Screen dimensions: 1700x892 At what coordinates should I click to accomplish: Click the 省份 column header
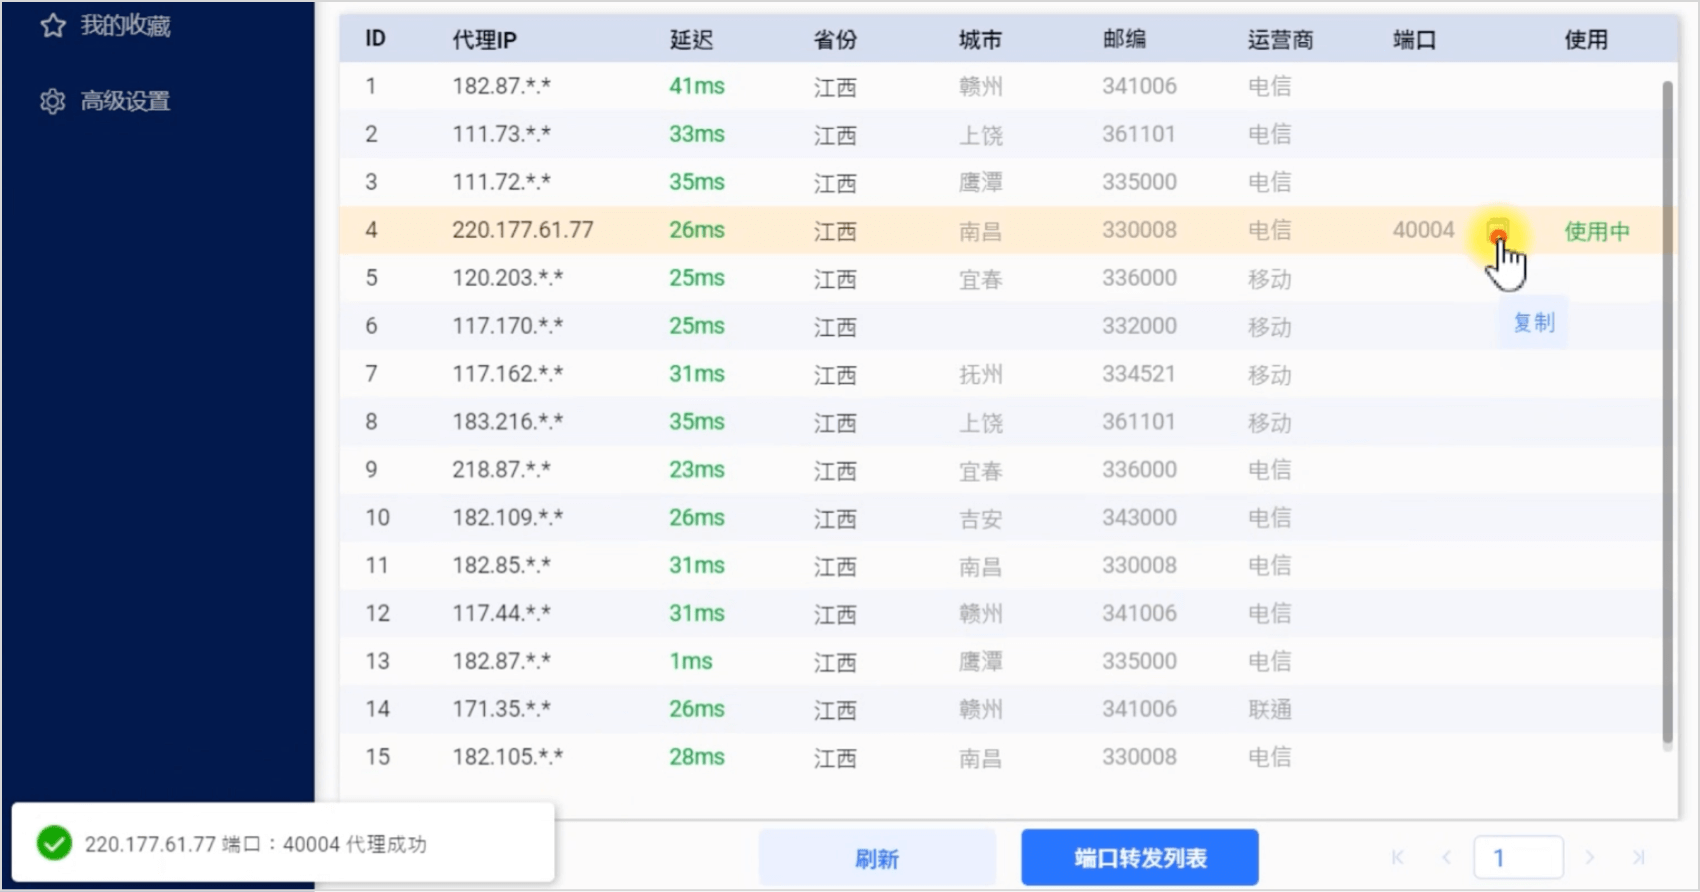point(835,39)
